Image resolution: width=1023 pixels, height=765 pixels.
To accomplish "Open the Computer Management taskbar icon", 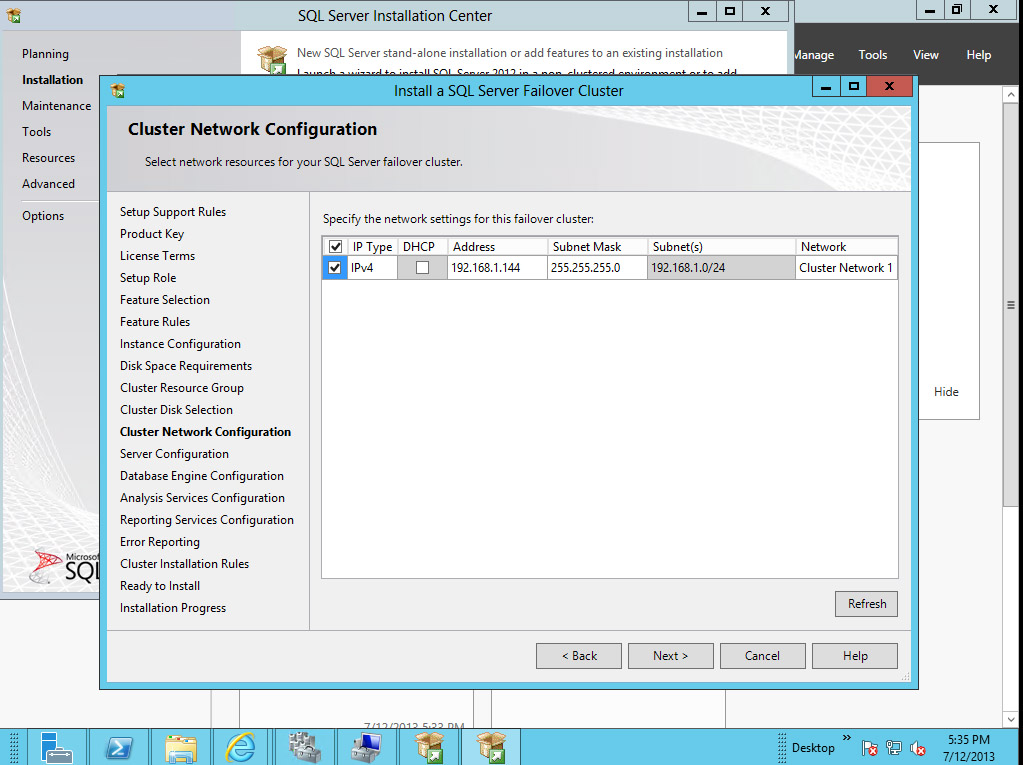I will (x=366, y=746).
